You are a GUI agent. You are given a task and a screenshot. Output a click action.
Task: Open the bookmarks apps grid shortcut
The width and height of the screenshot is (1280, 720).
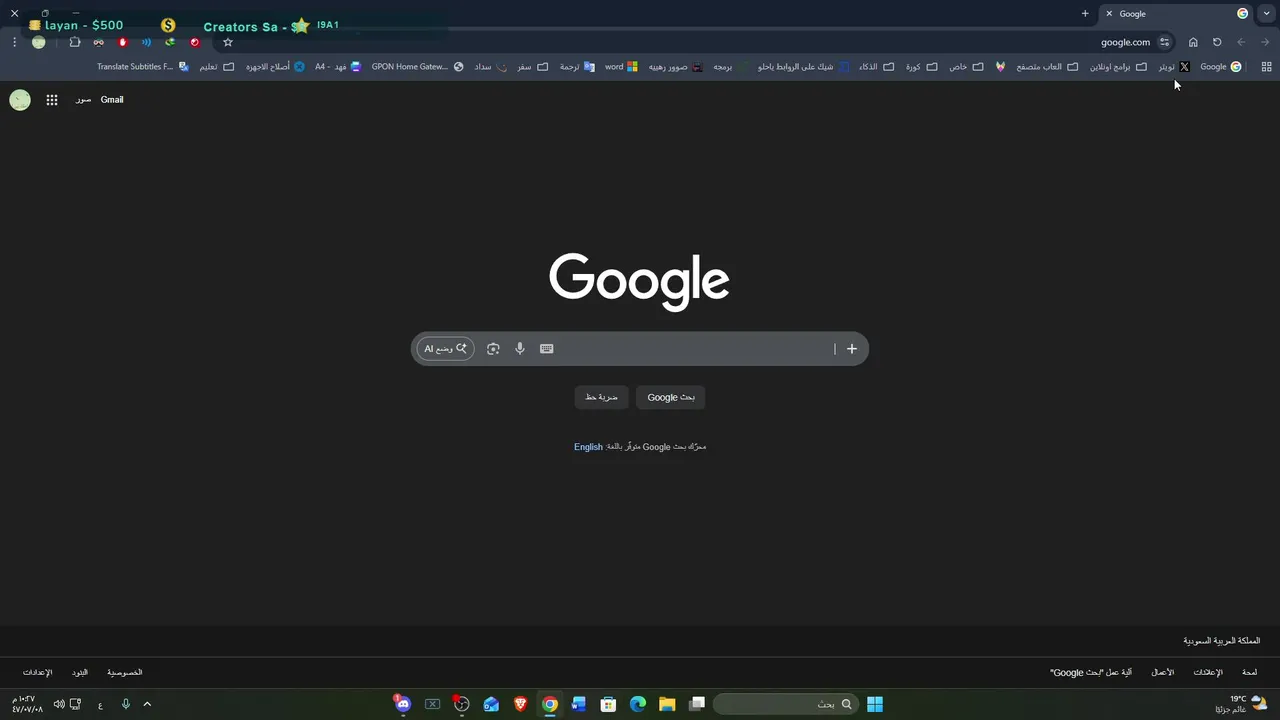[1267, 67]
